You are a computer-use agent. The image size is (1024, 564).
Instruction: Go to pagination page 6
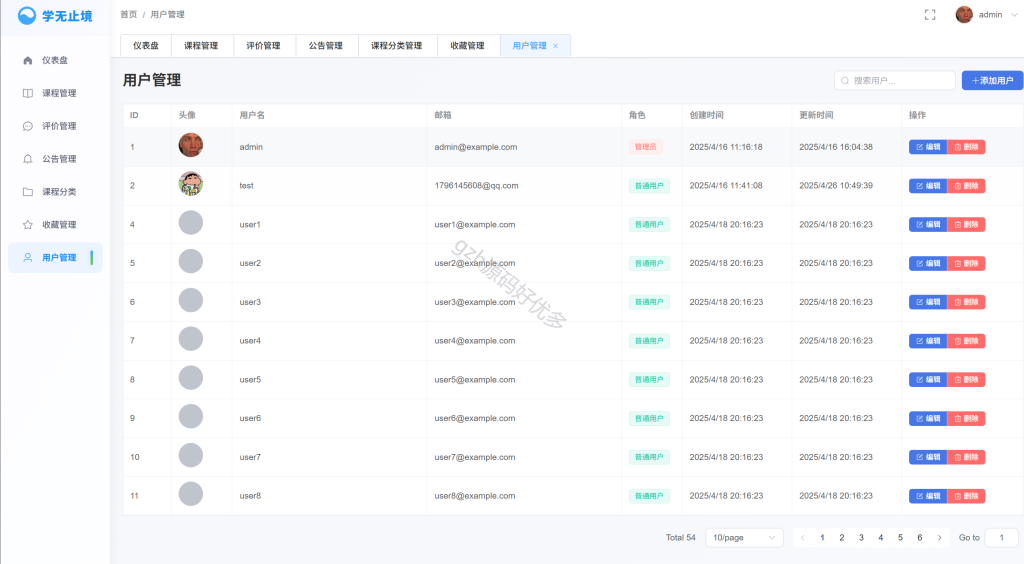[920, 537]
